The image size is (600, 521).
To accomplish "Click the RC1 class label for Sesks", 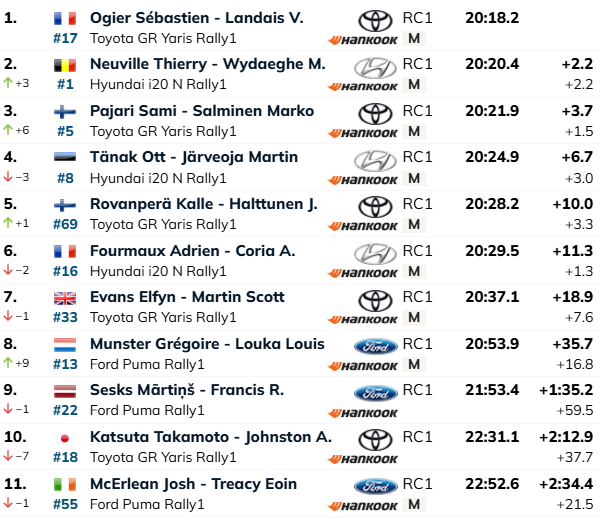I will 417,390.
